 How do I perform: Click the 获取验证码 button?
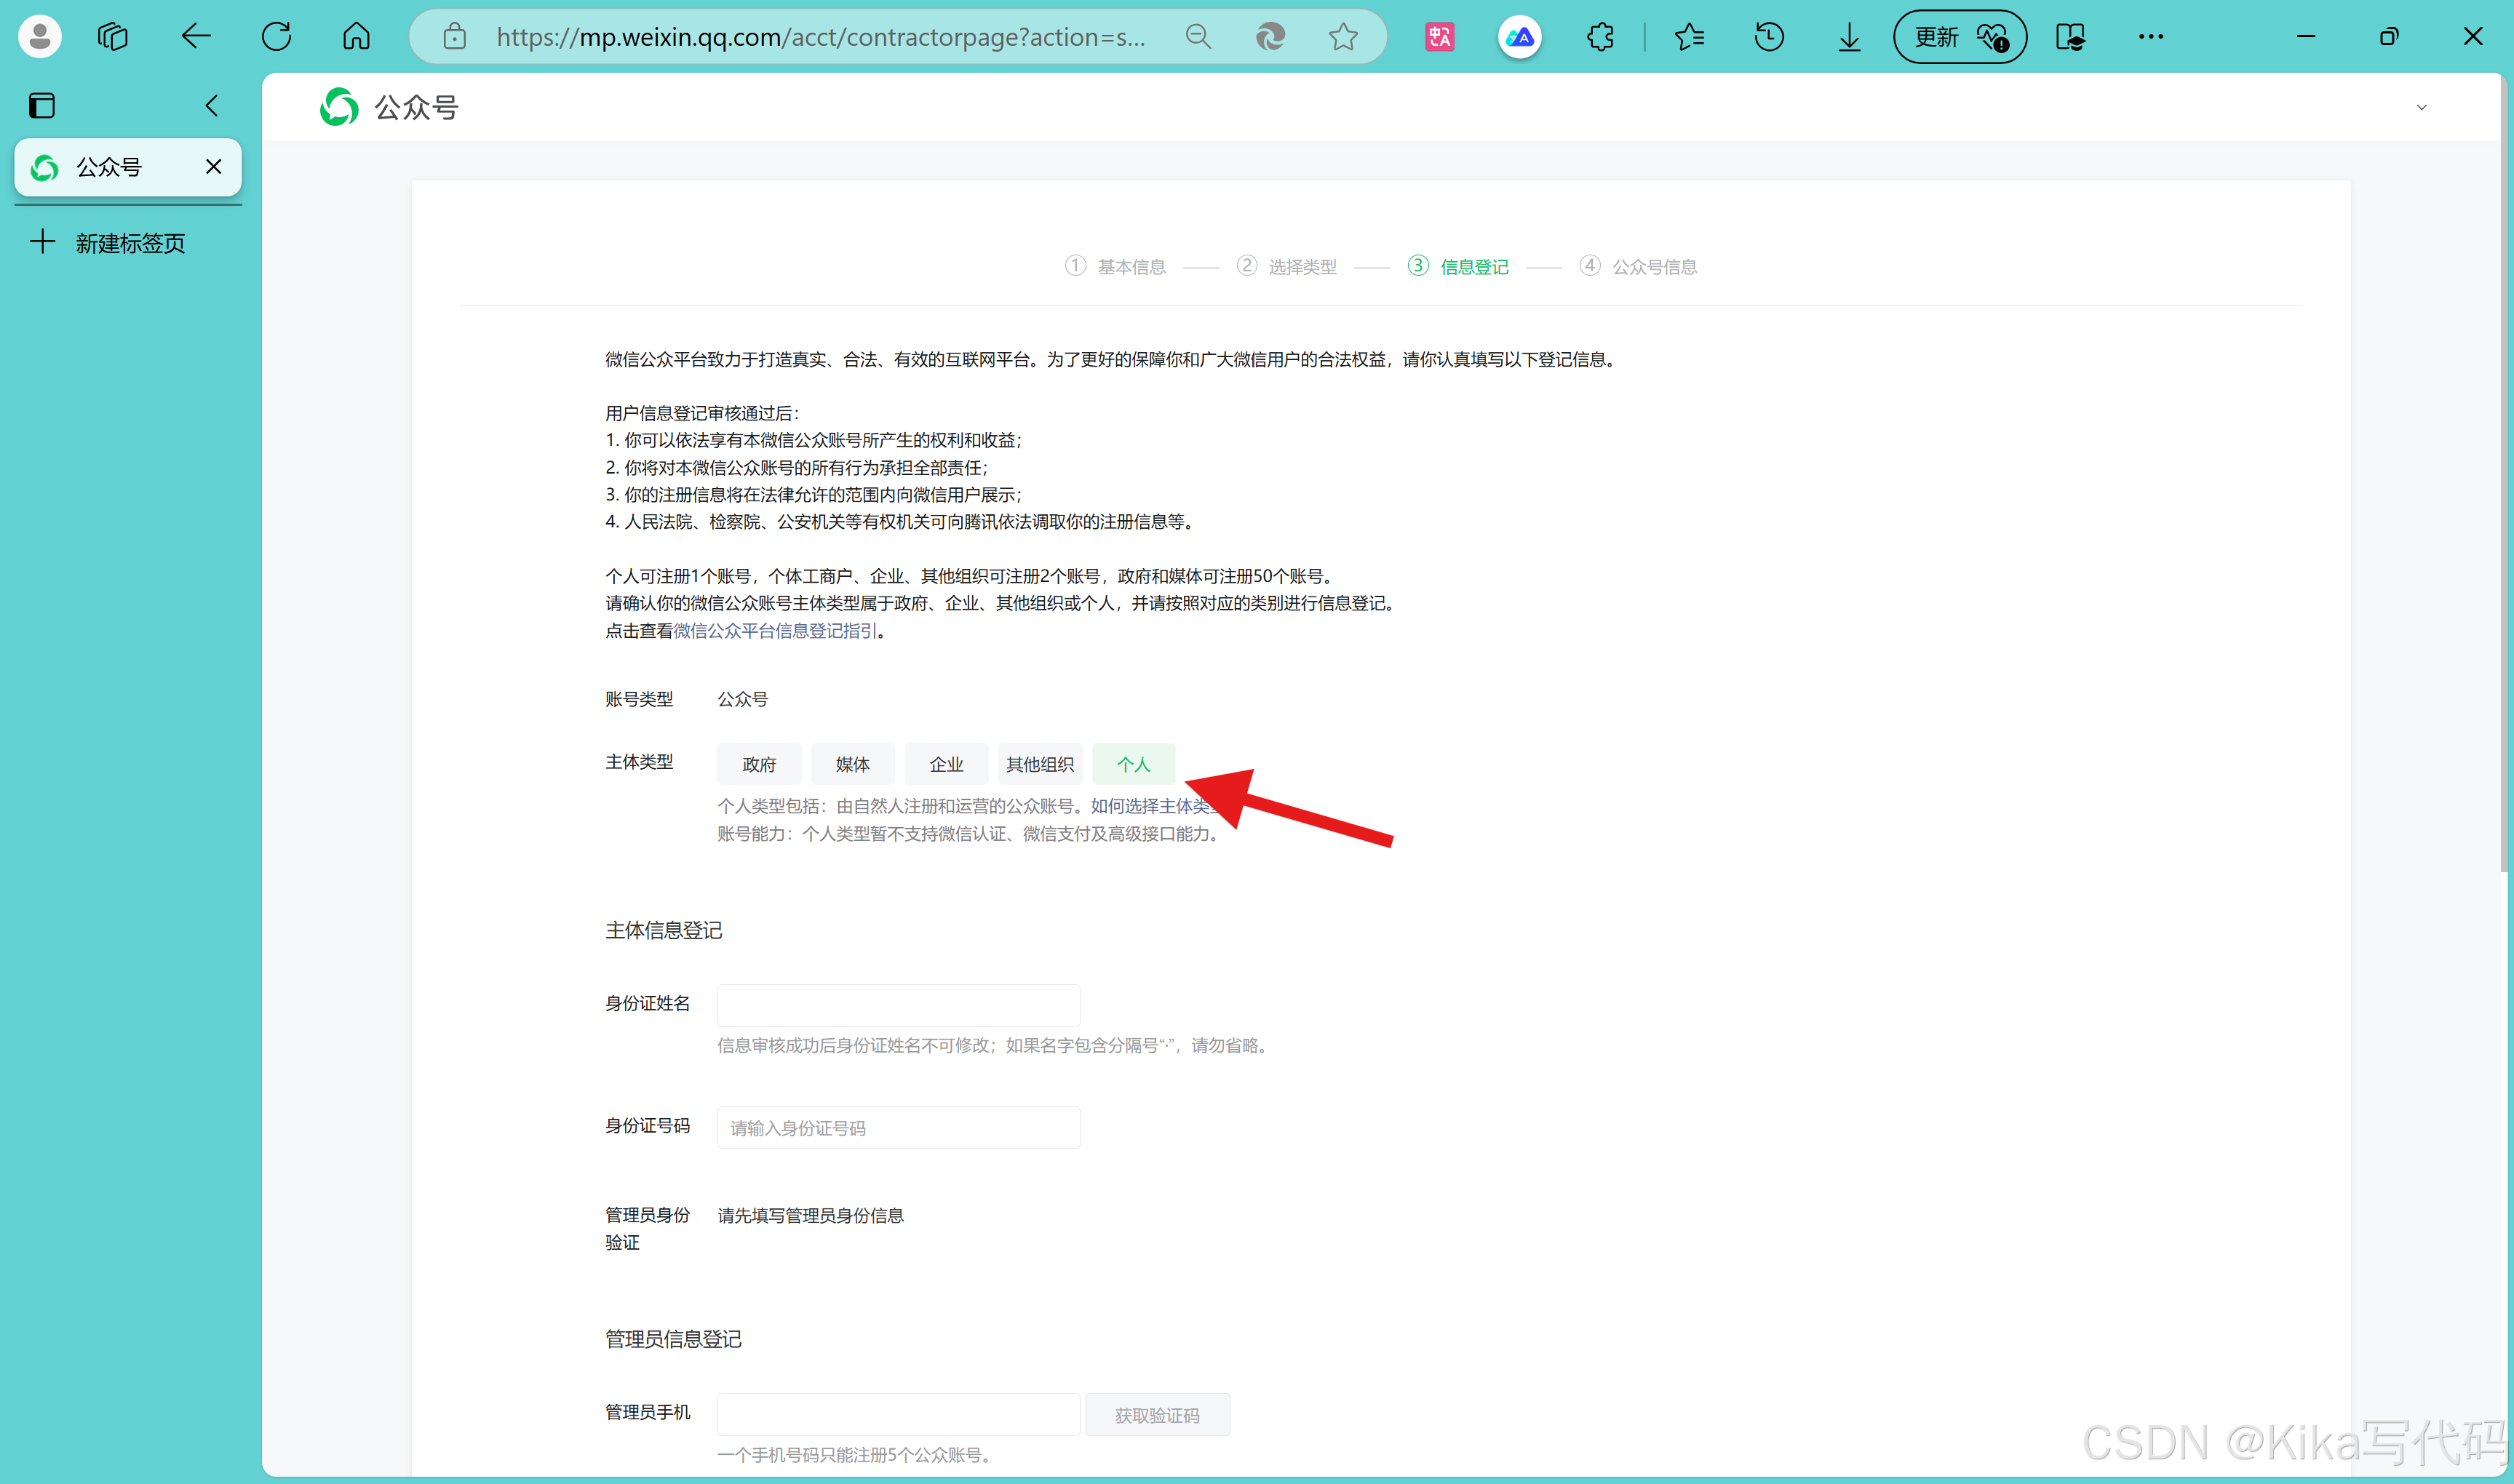1157,1415
